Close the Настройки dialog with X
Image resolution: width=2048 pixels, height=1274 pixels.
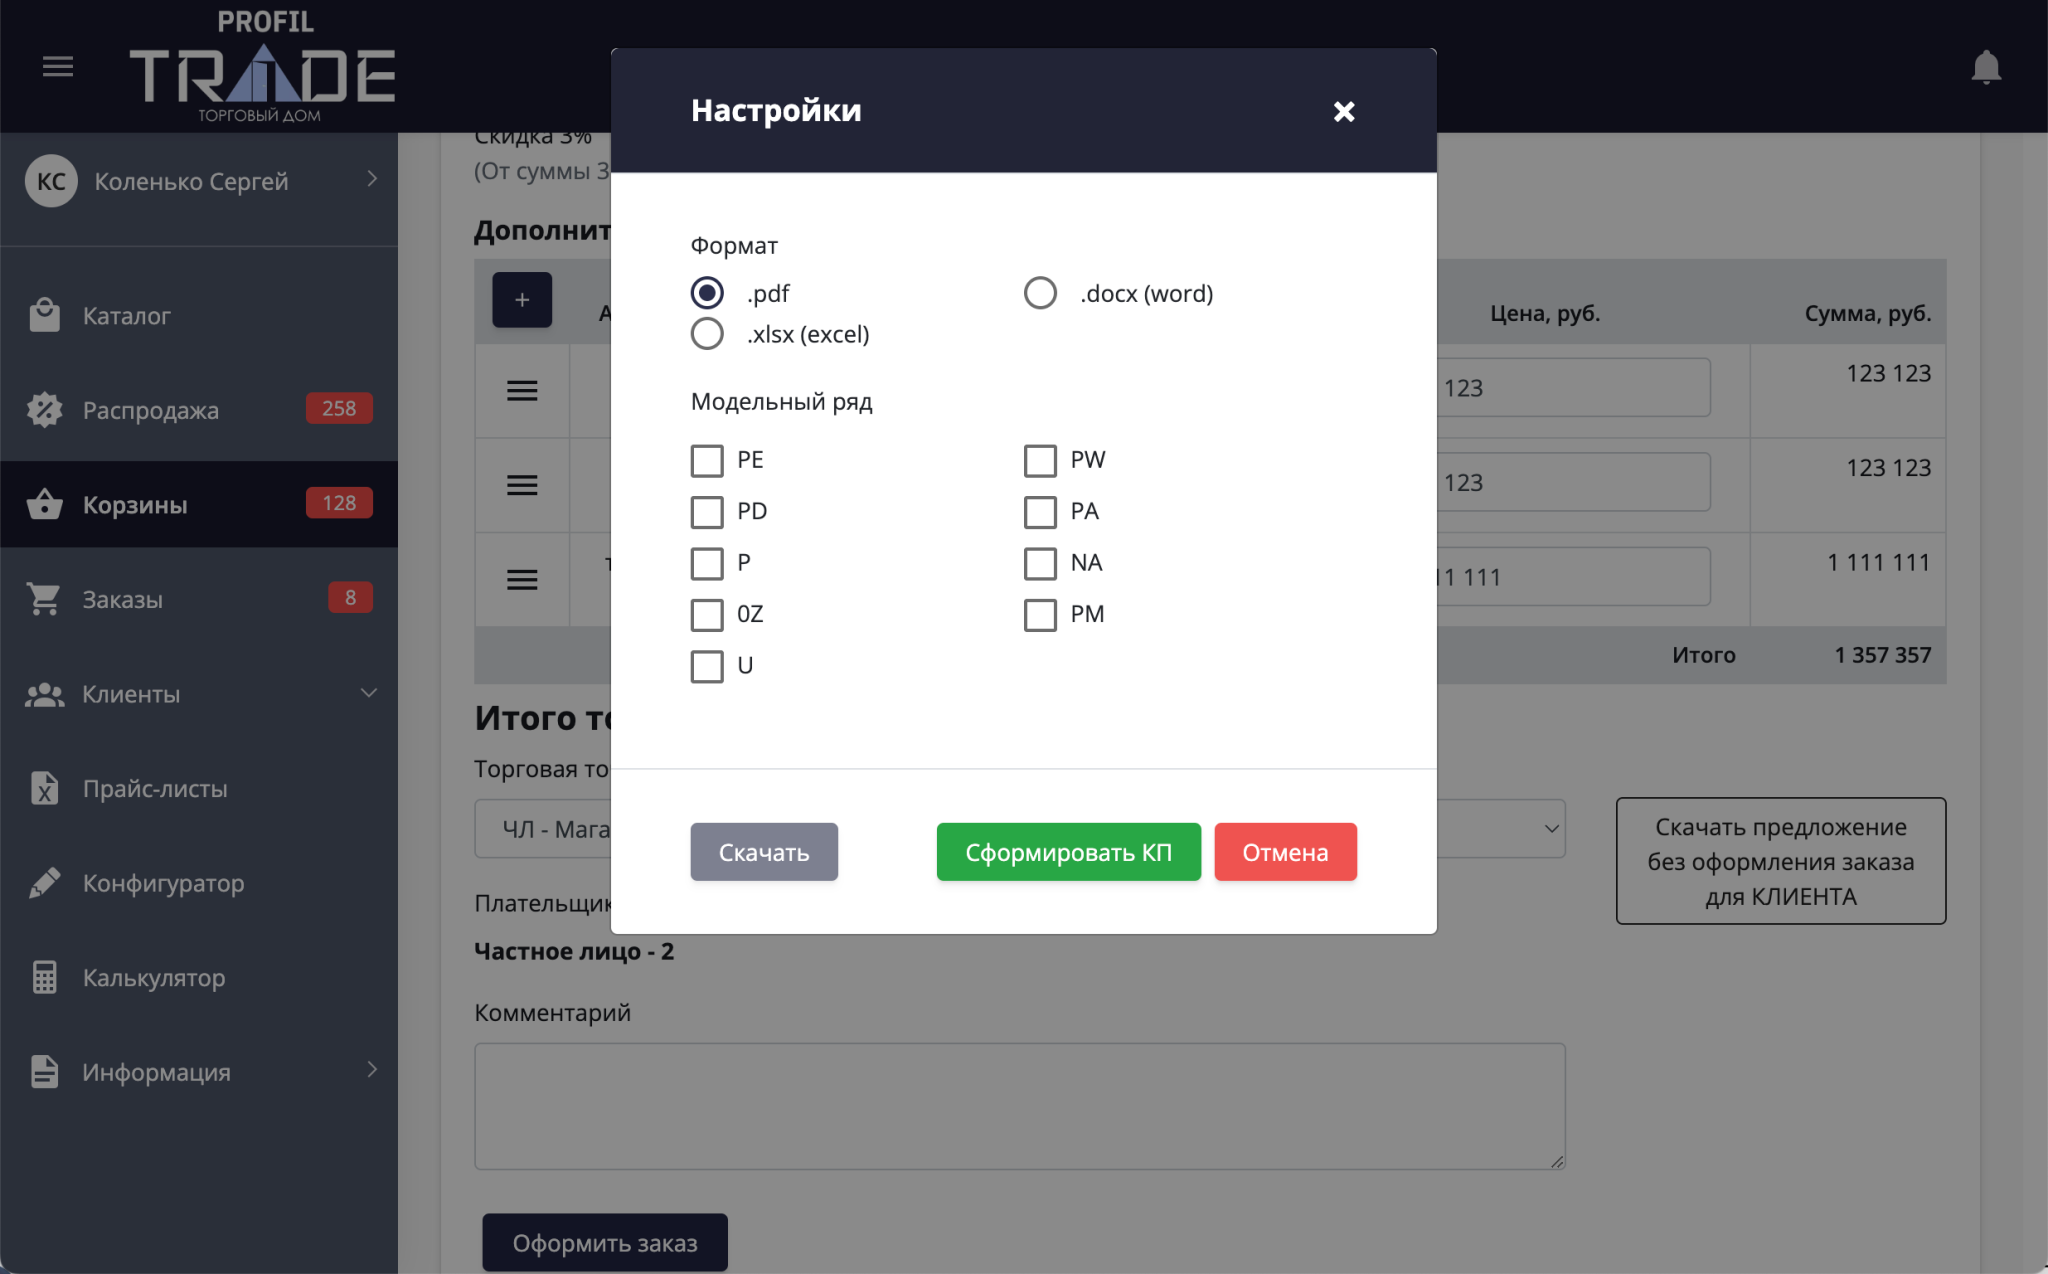coord(1343,111)
